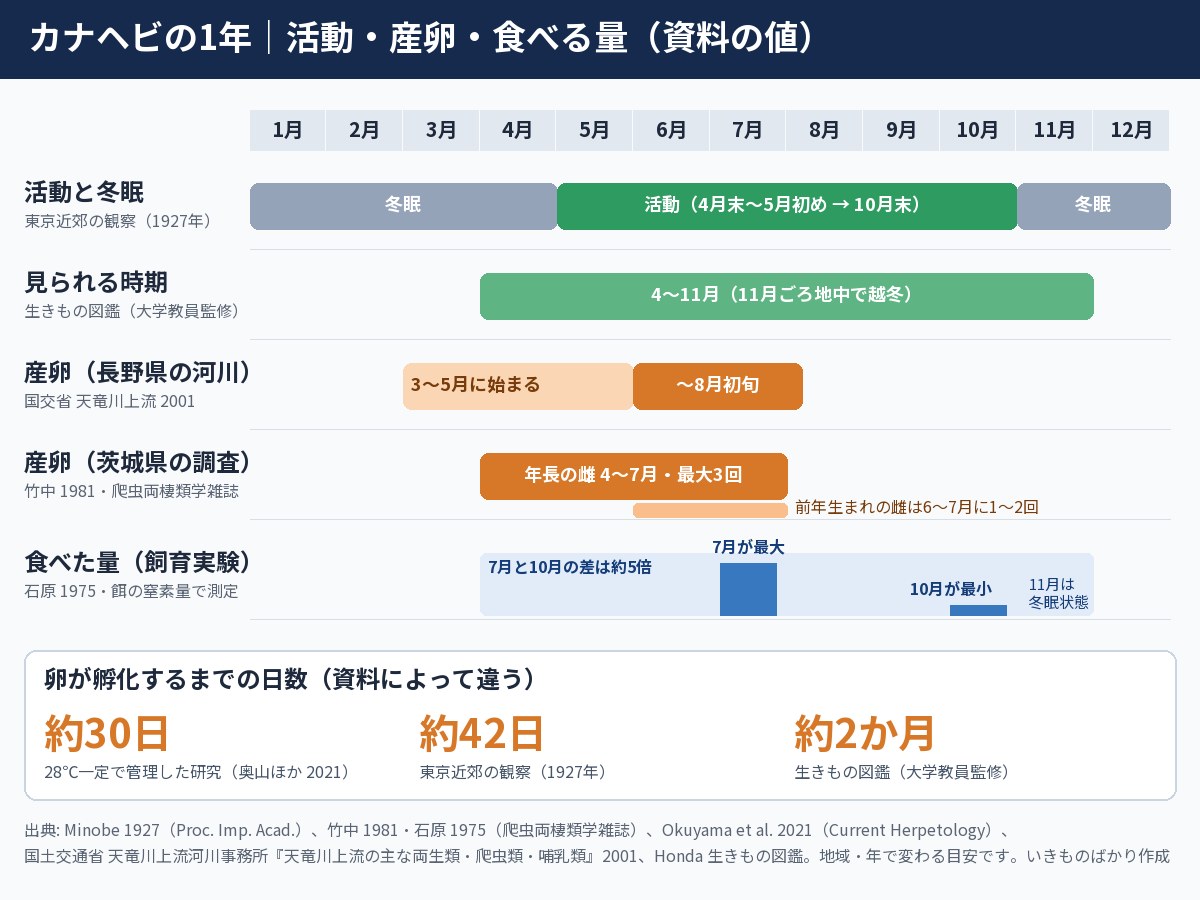Click the 12月 month header cell

click(1131, 130)
